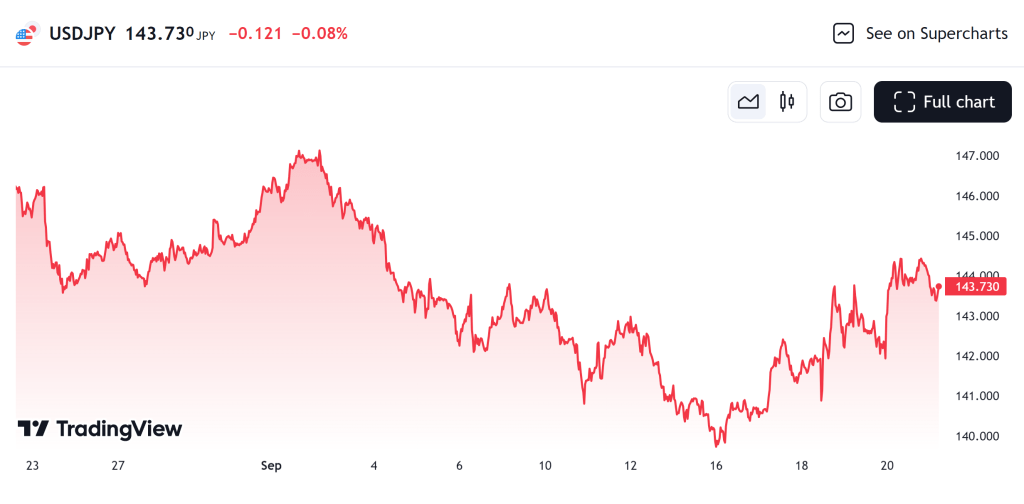This screenshot has width=1024, height=504.
Task: Click the 16 date axis label
Action: (x=716, y=466)
